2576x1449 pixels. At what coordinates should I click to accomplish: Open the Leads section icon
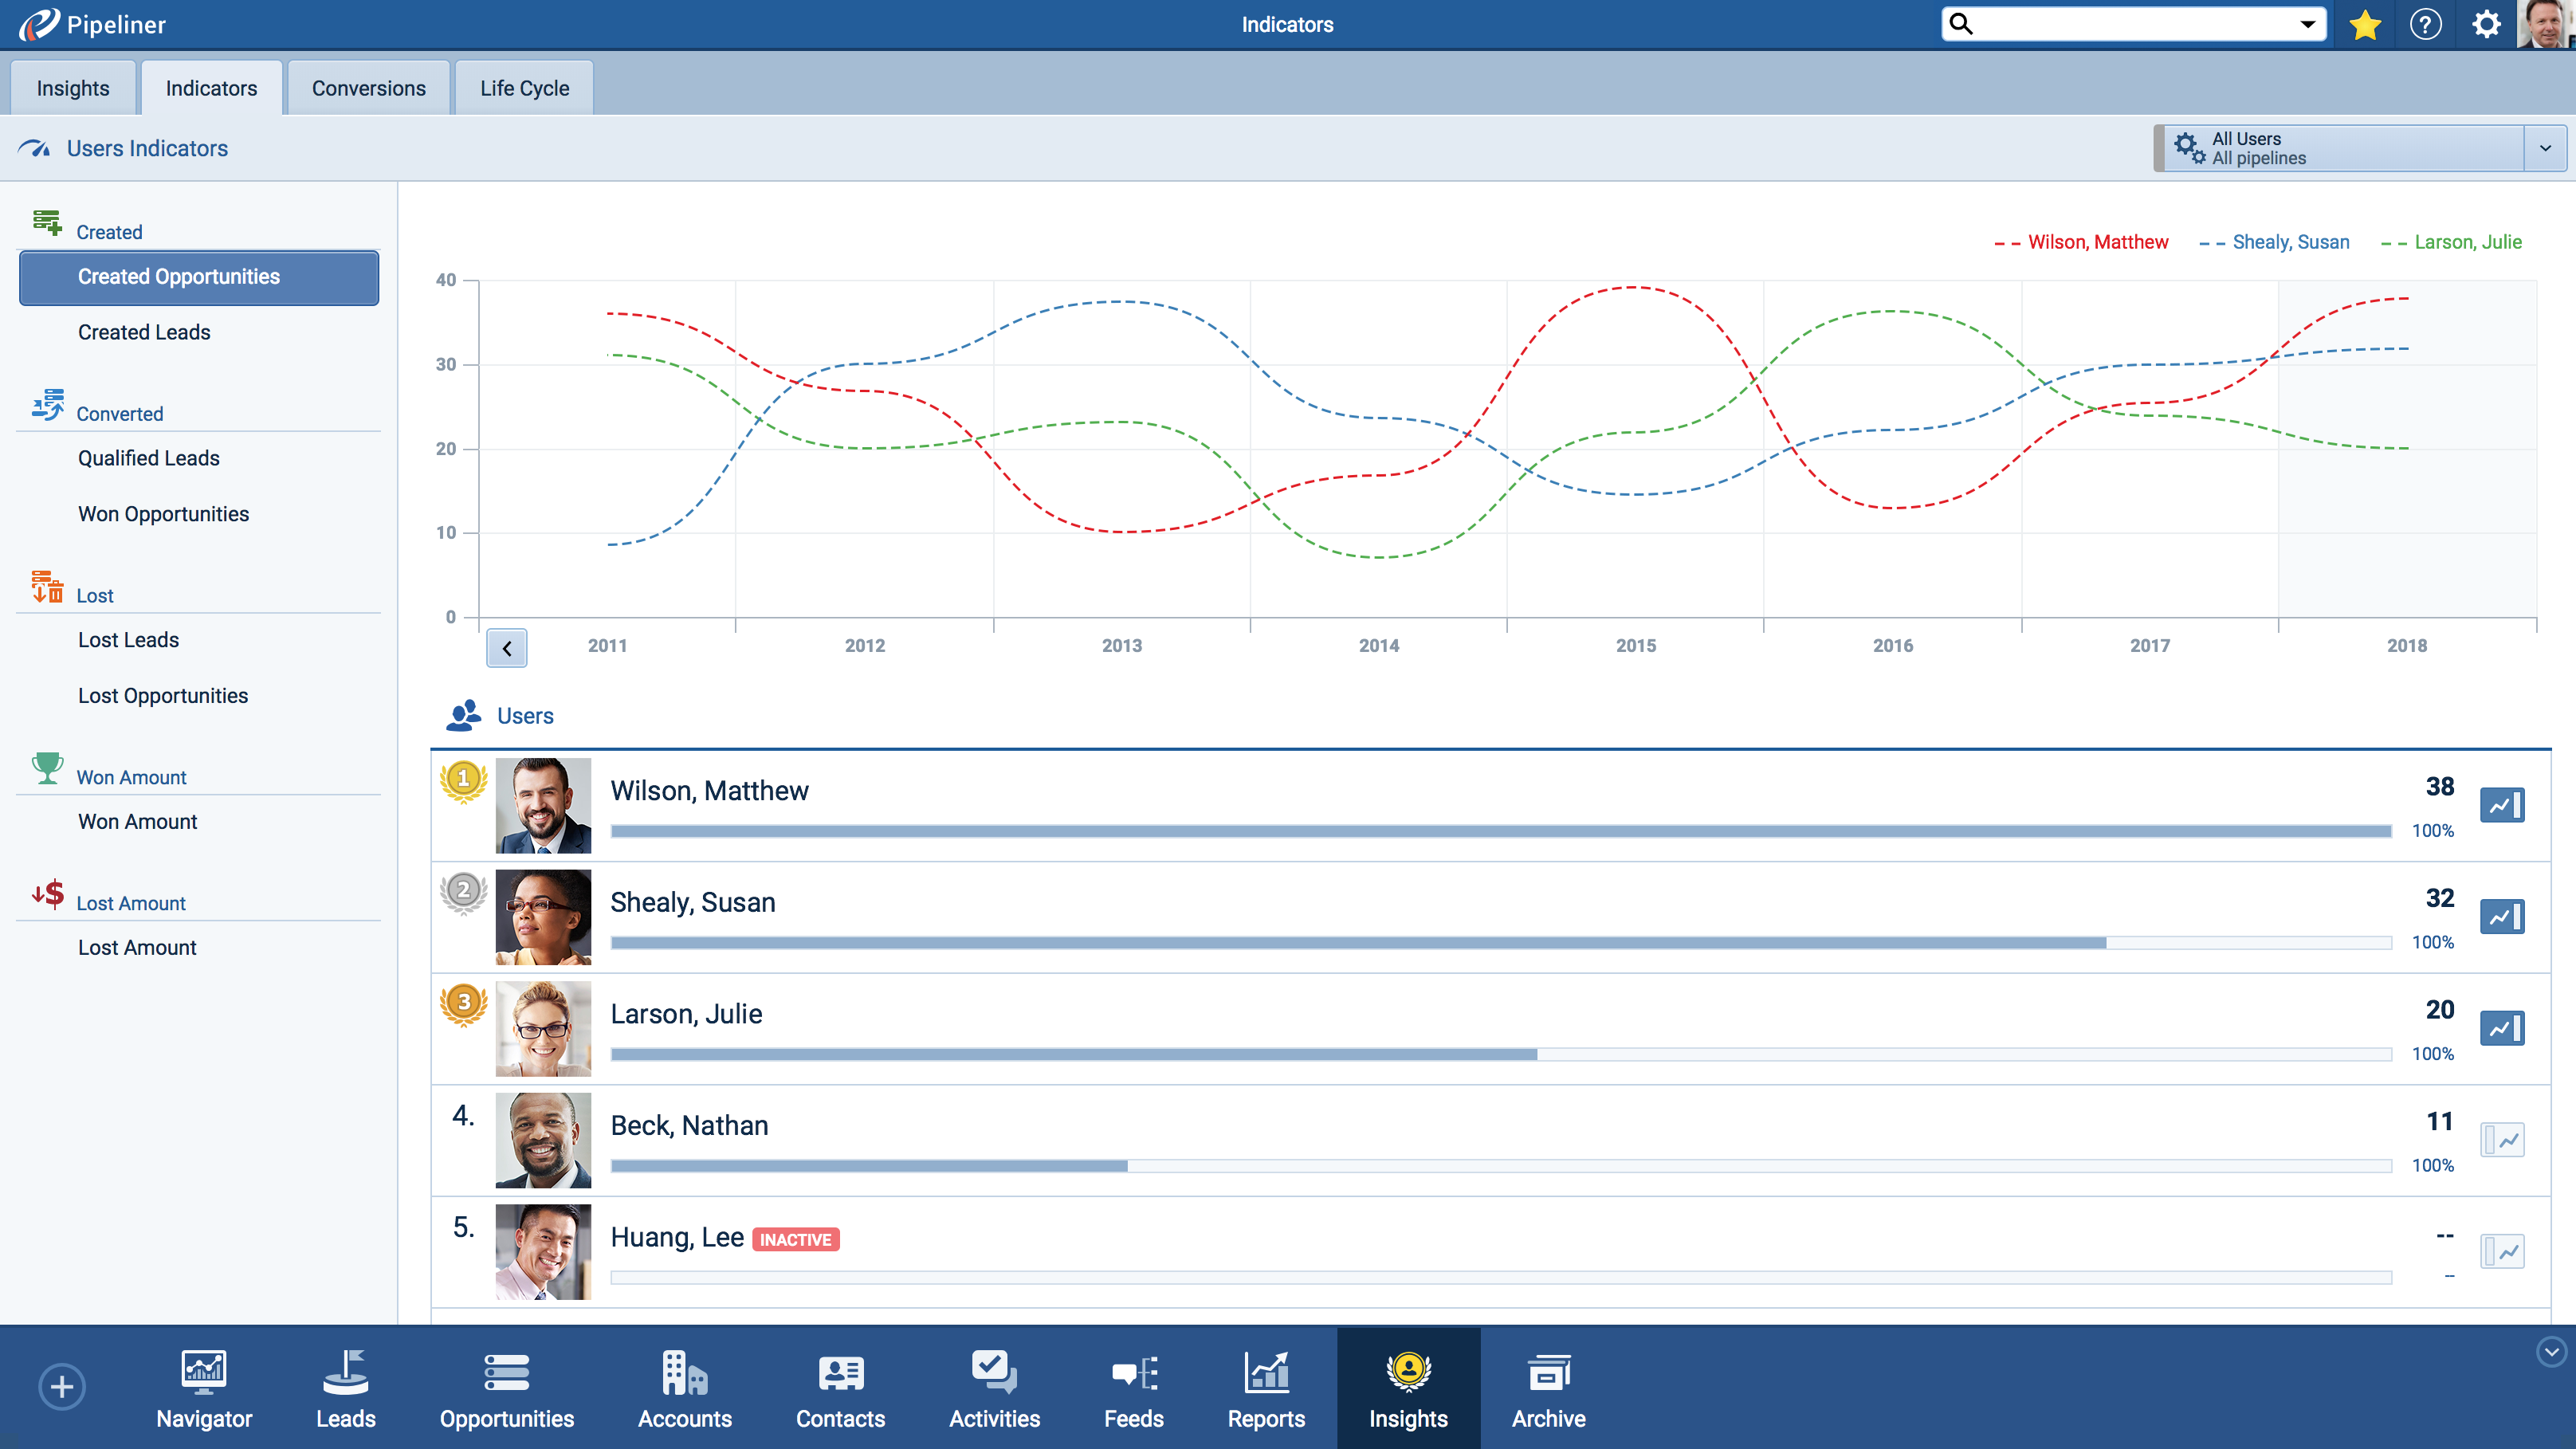pos(345,1388)
